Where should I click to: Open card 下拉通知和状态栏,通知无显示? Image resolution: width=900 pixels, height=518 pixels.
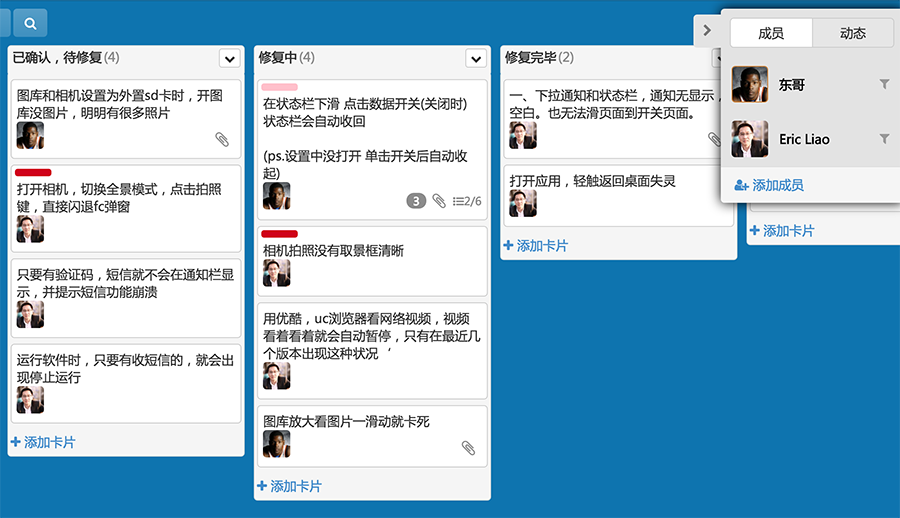click(x=612, y=119)
